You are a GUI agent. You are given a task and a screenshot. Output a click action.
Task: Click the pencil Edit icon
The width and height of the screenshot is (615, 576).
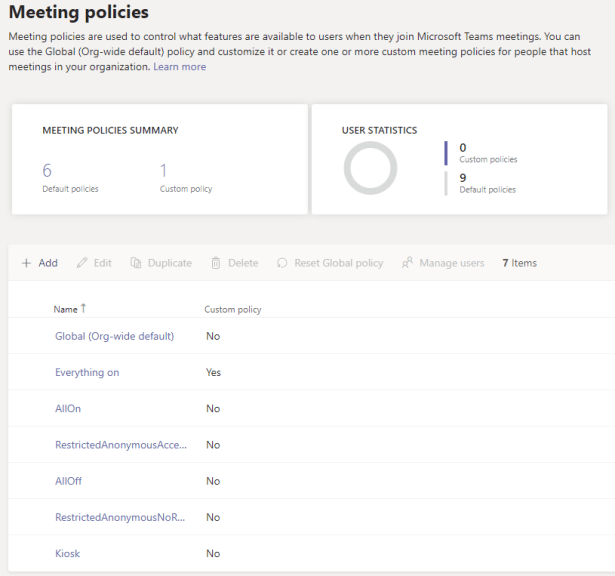click(x=83, y=263)
